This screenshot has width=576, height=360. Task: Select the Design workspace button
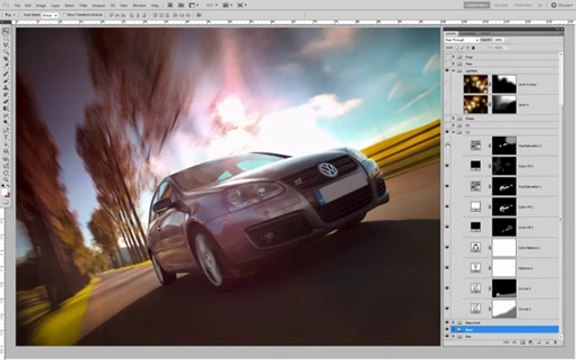click(501, 5)
